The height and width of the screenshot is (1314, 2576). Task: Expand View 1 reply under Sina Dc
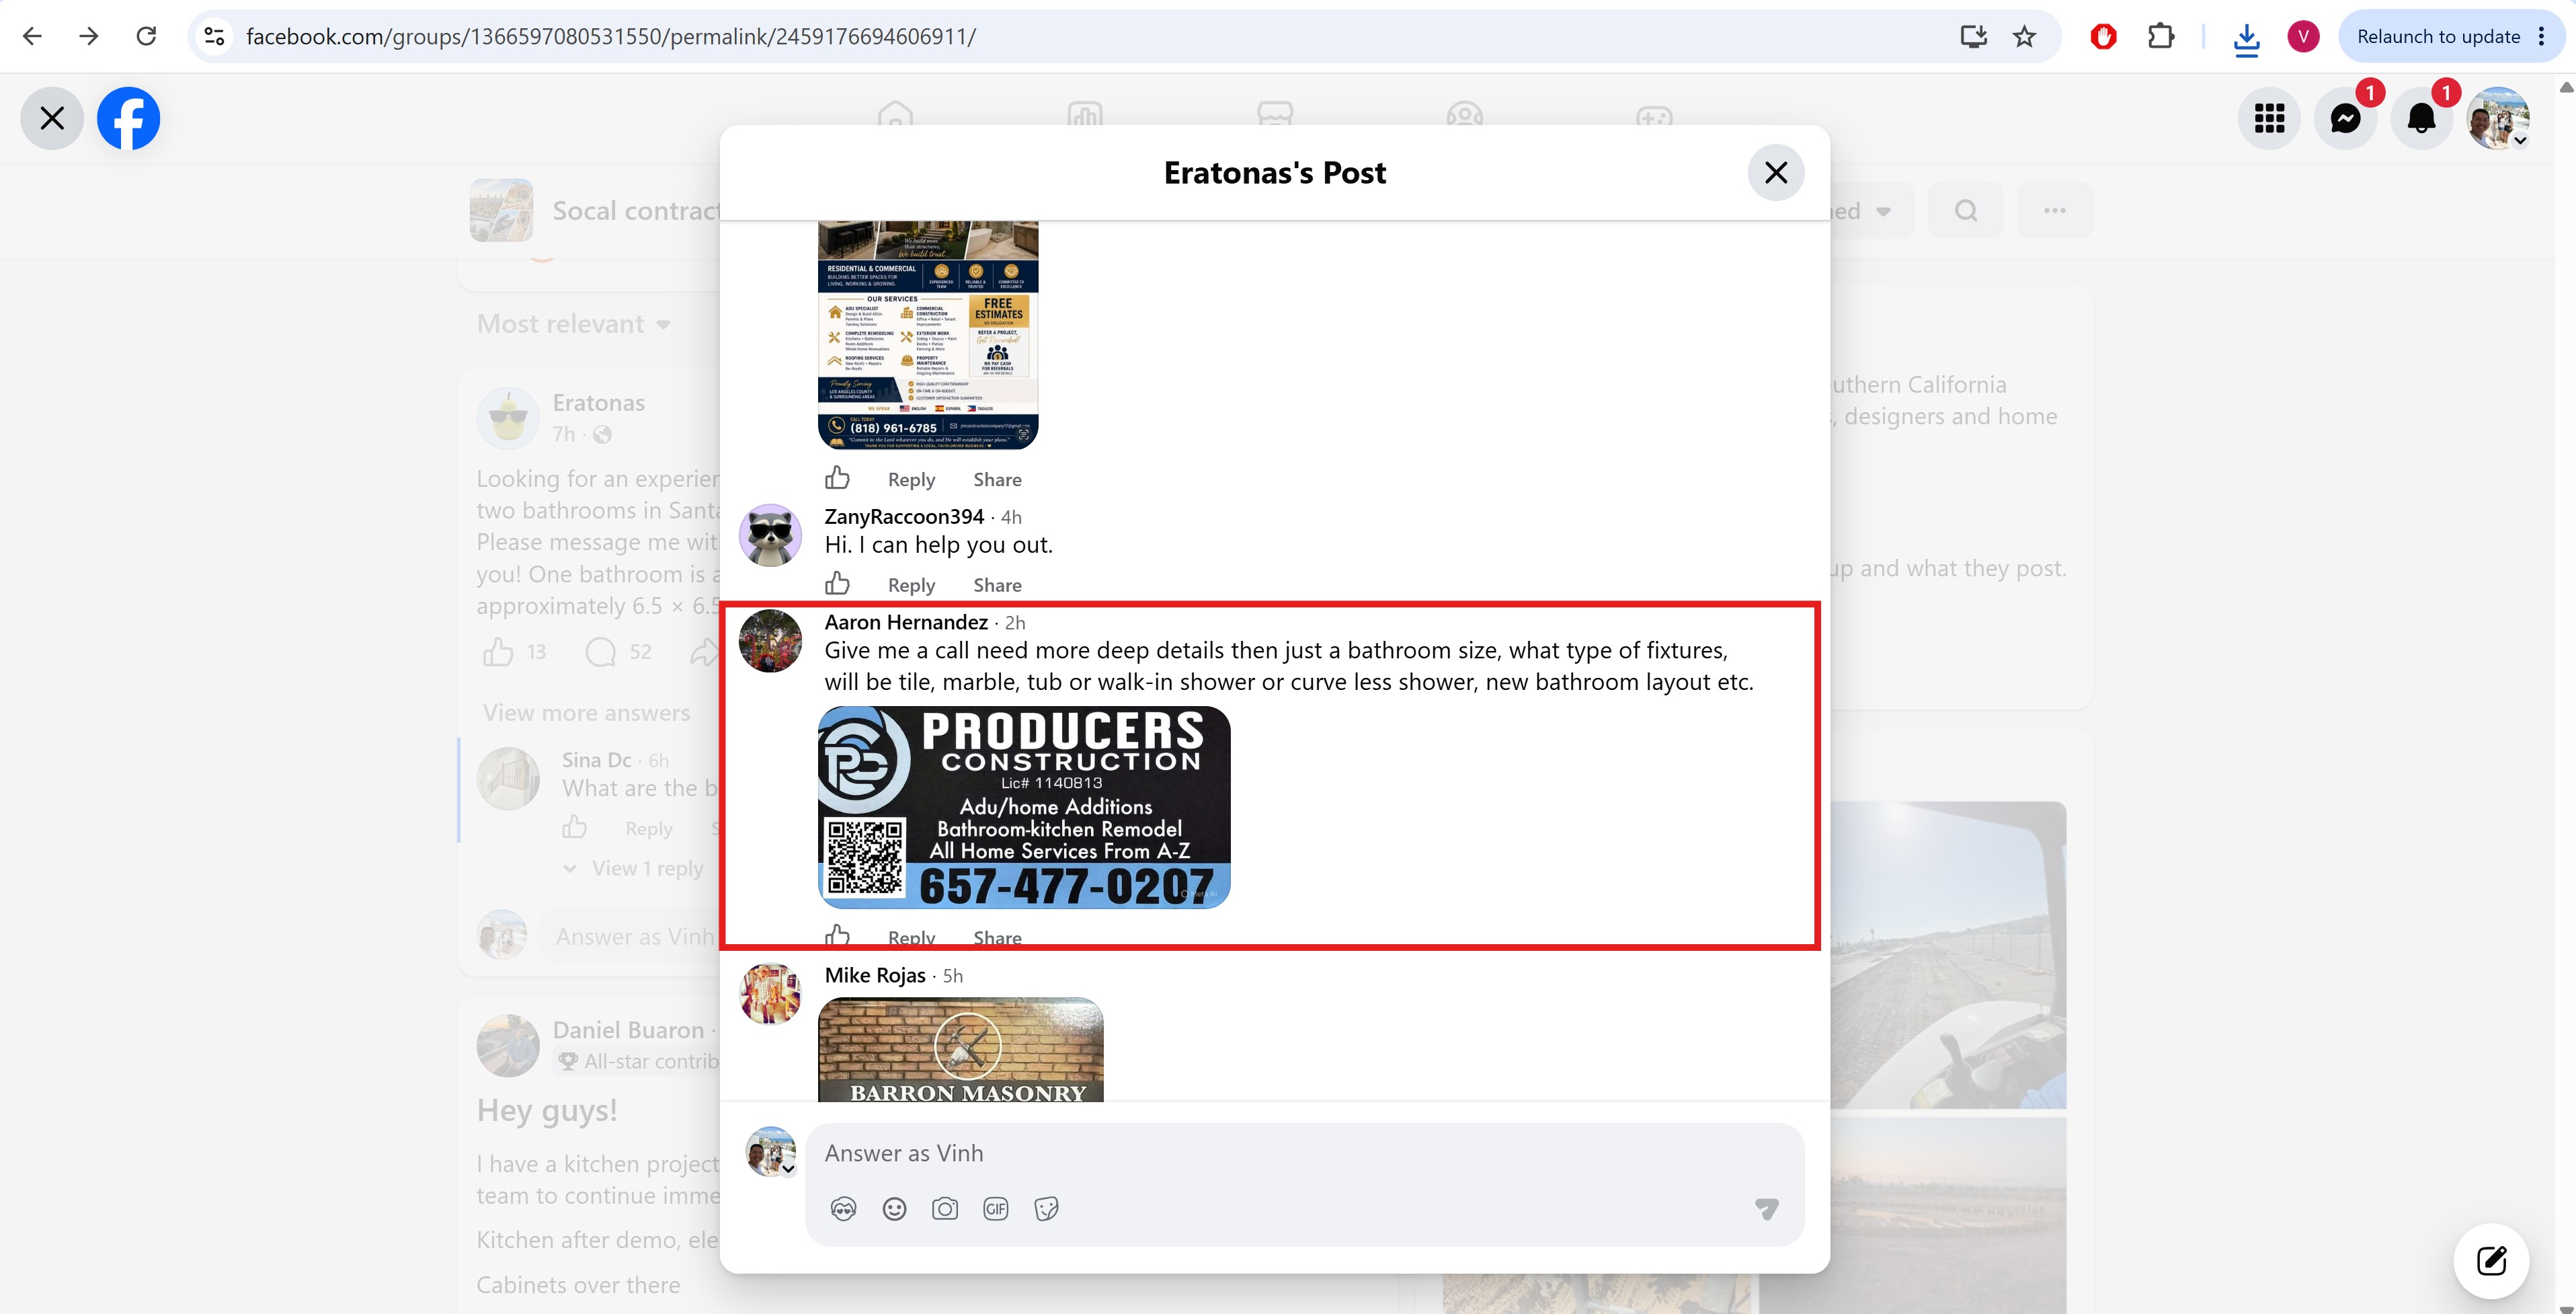pyautogui.click(x=647, y=868)
